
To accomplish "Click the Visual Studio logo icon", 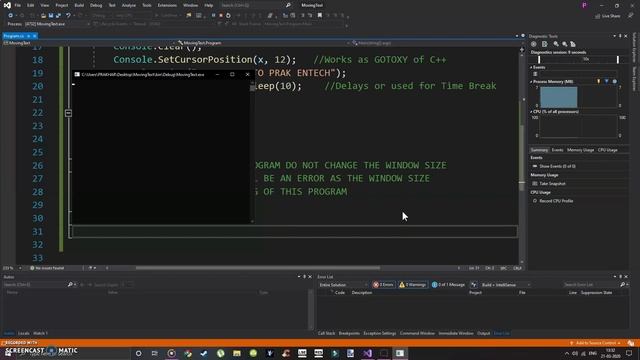I will coord(7,5).
